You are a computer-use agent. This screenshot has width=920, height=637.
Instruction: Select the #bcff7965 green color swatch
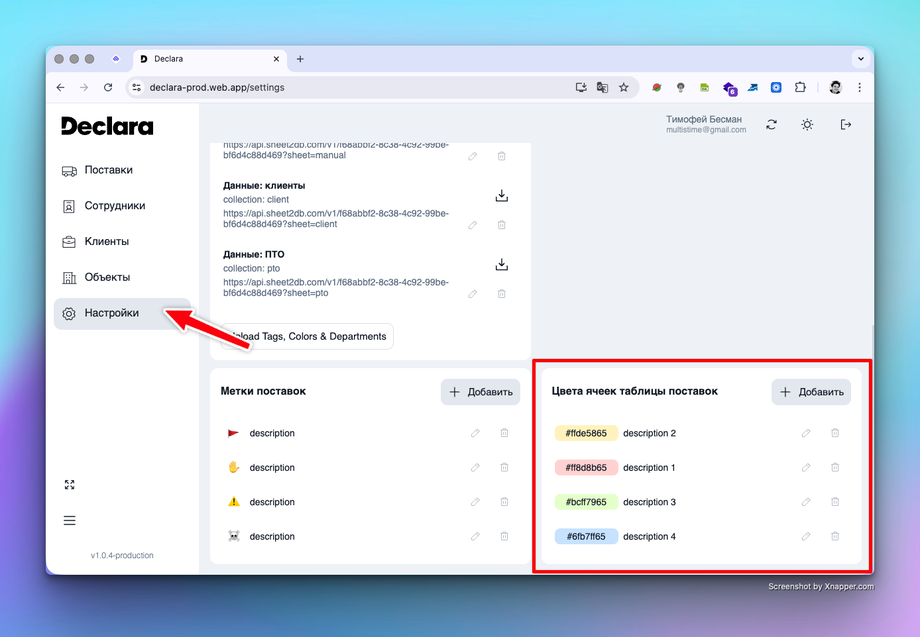[586, 502]
